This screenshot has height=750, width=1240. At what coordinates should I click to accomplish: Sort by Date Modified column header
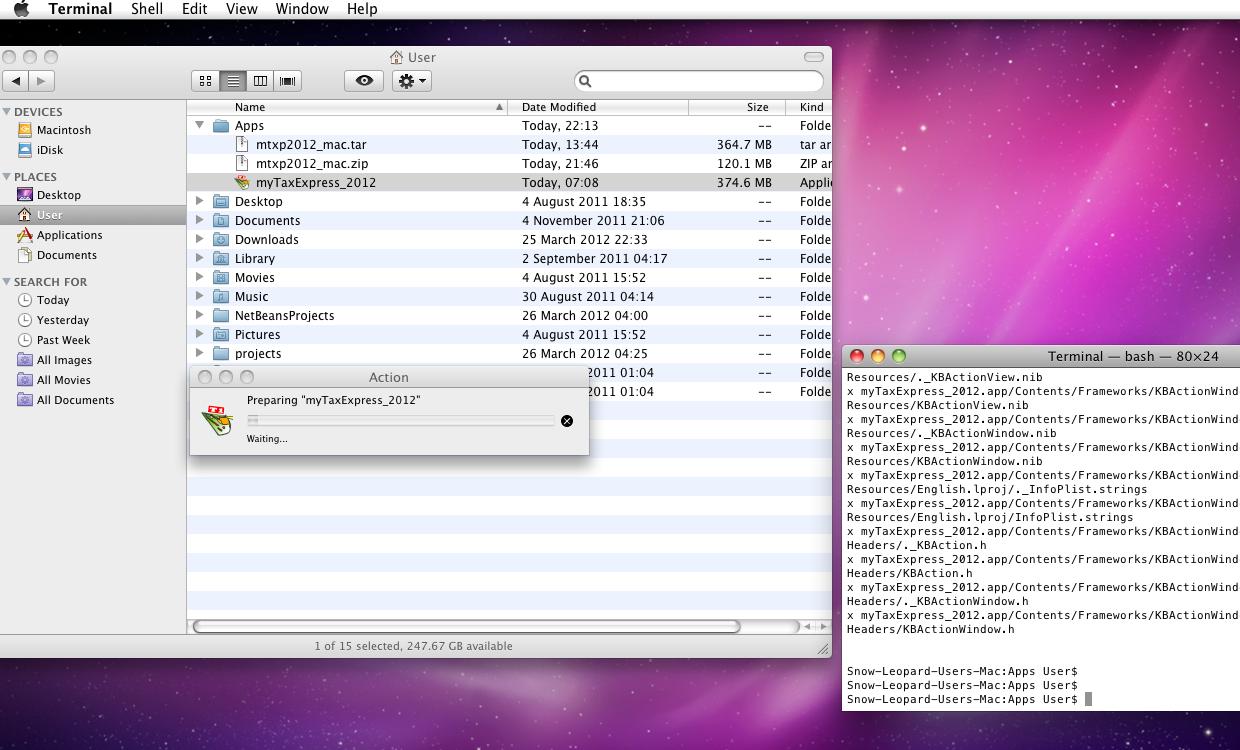(x=598, y=107)
